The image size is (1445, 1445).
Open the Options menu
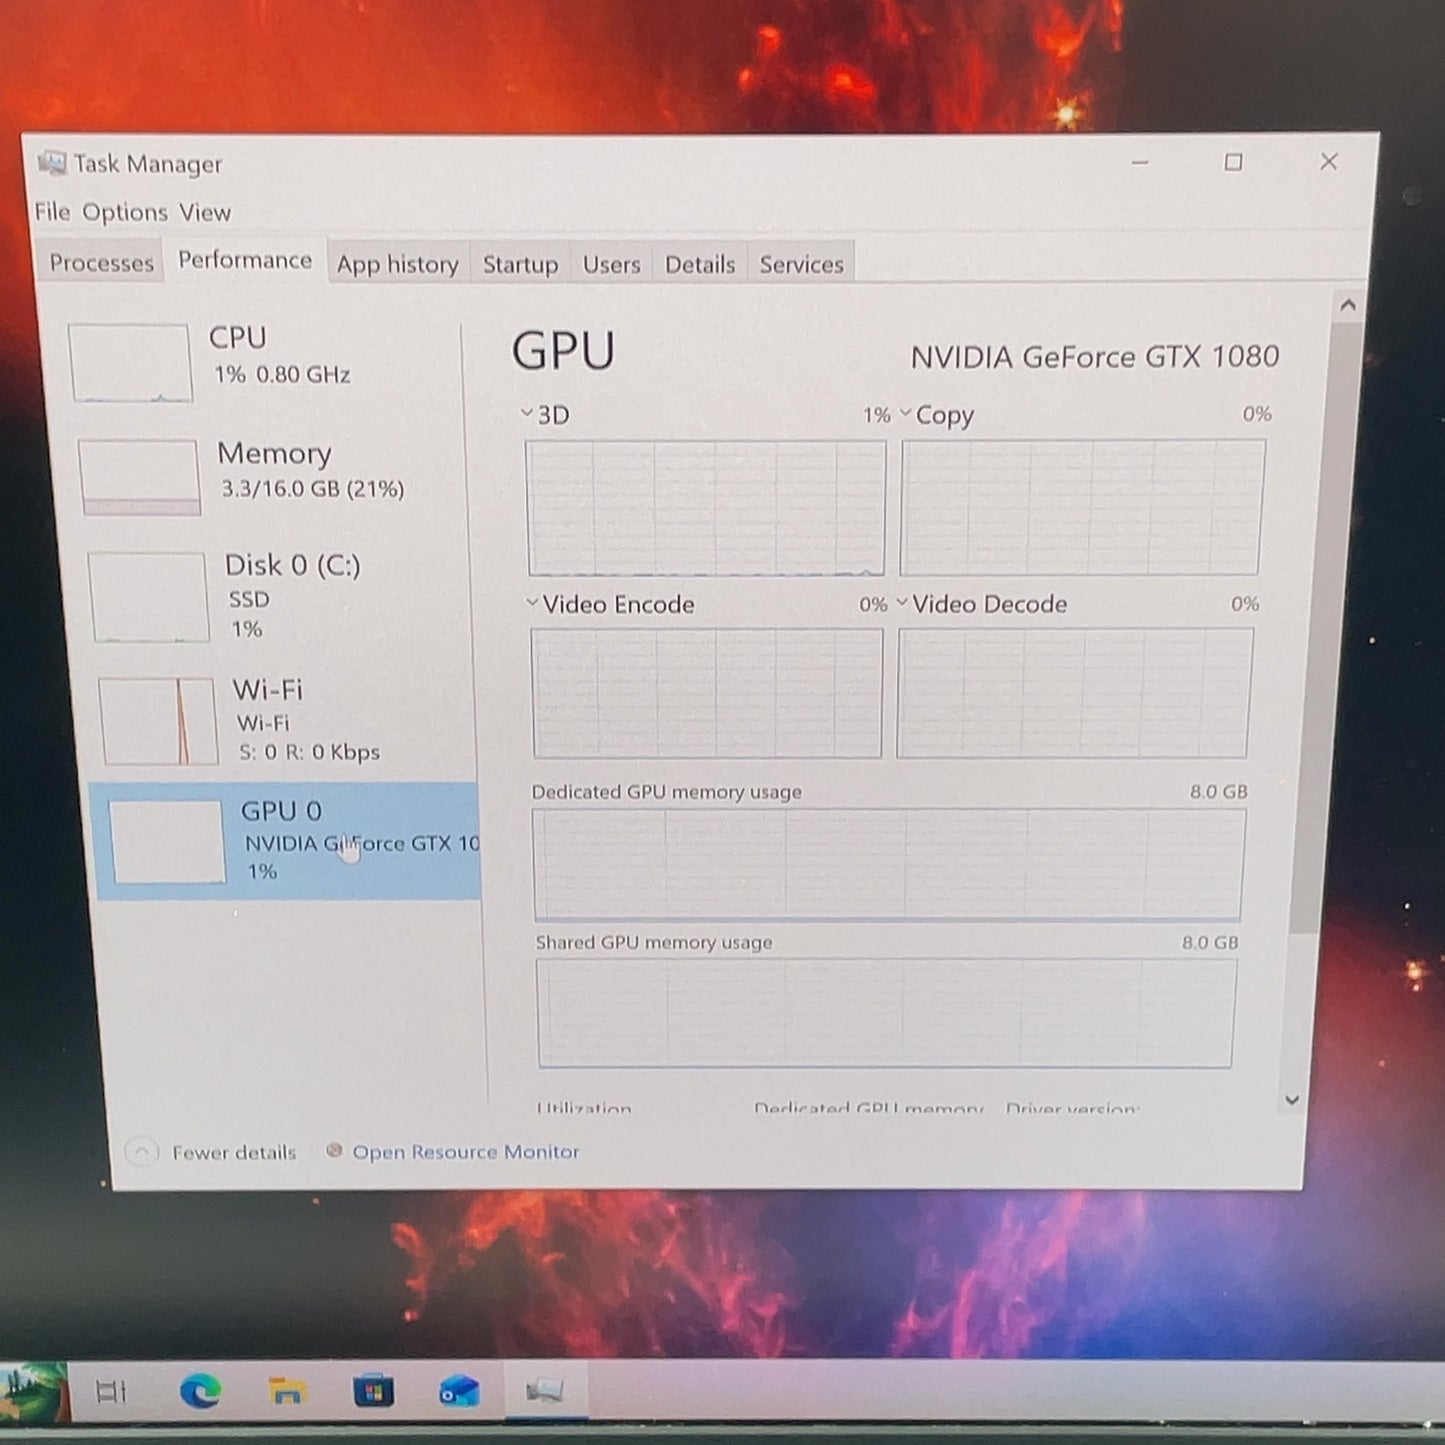(125, 212)
